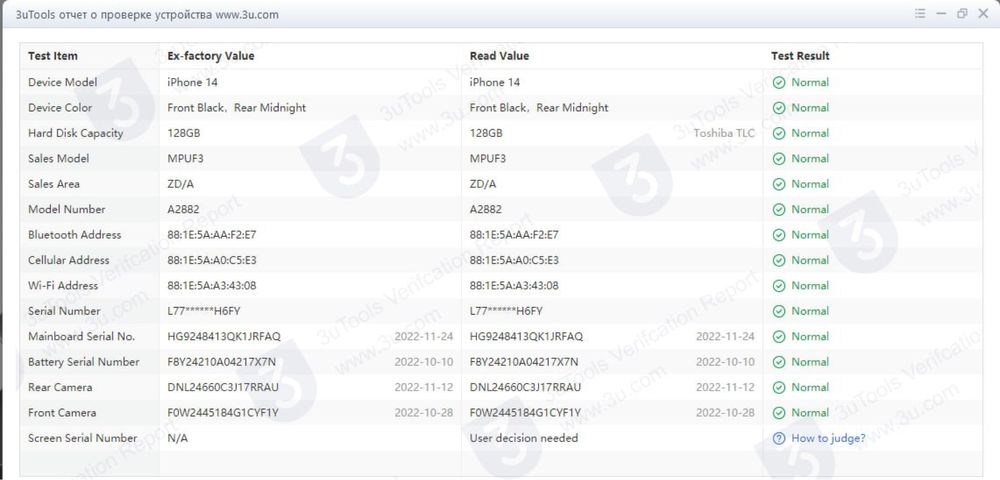Select the Bluetooth Address row label
The height and width of the screenshot is (480, 1000).
74,235
